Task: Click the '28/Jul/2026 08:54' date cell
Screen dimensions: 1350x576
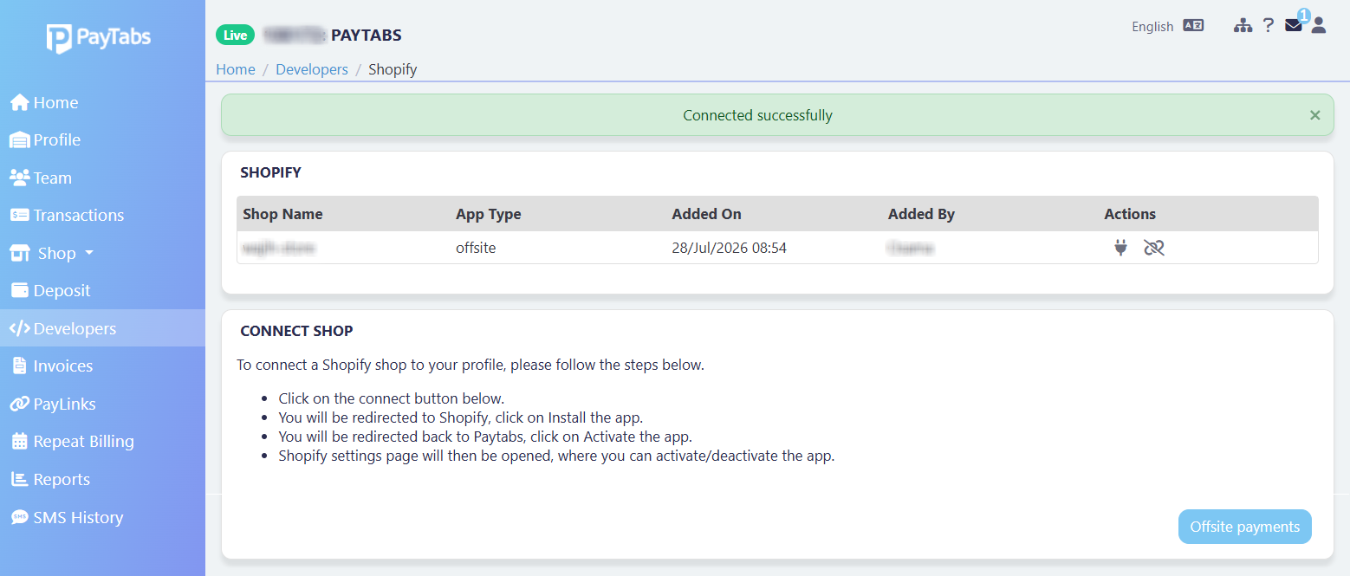Action: (729, 248)
